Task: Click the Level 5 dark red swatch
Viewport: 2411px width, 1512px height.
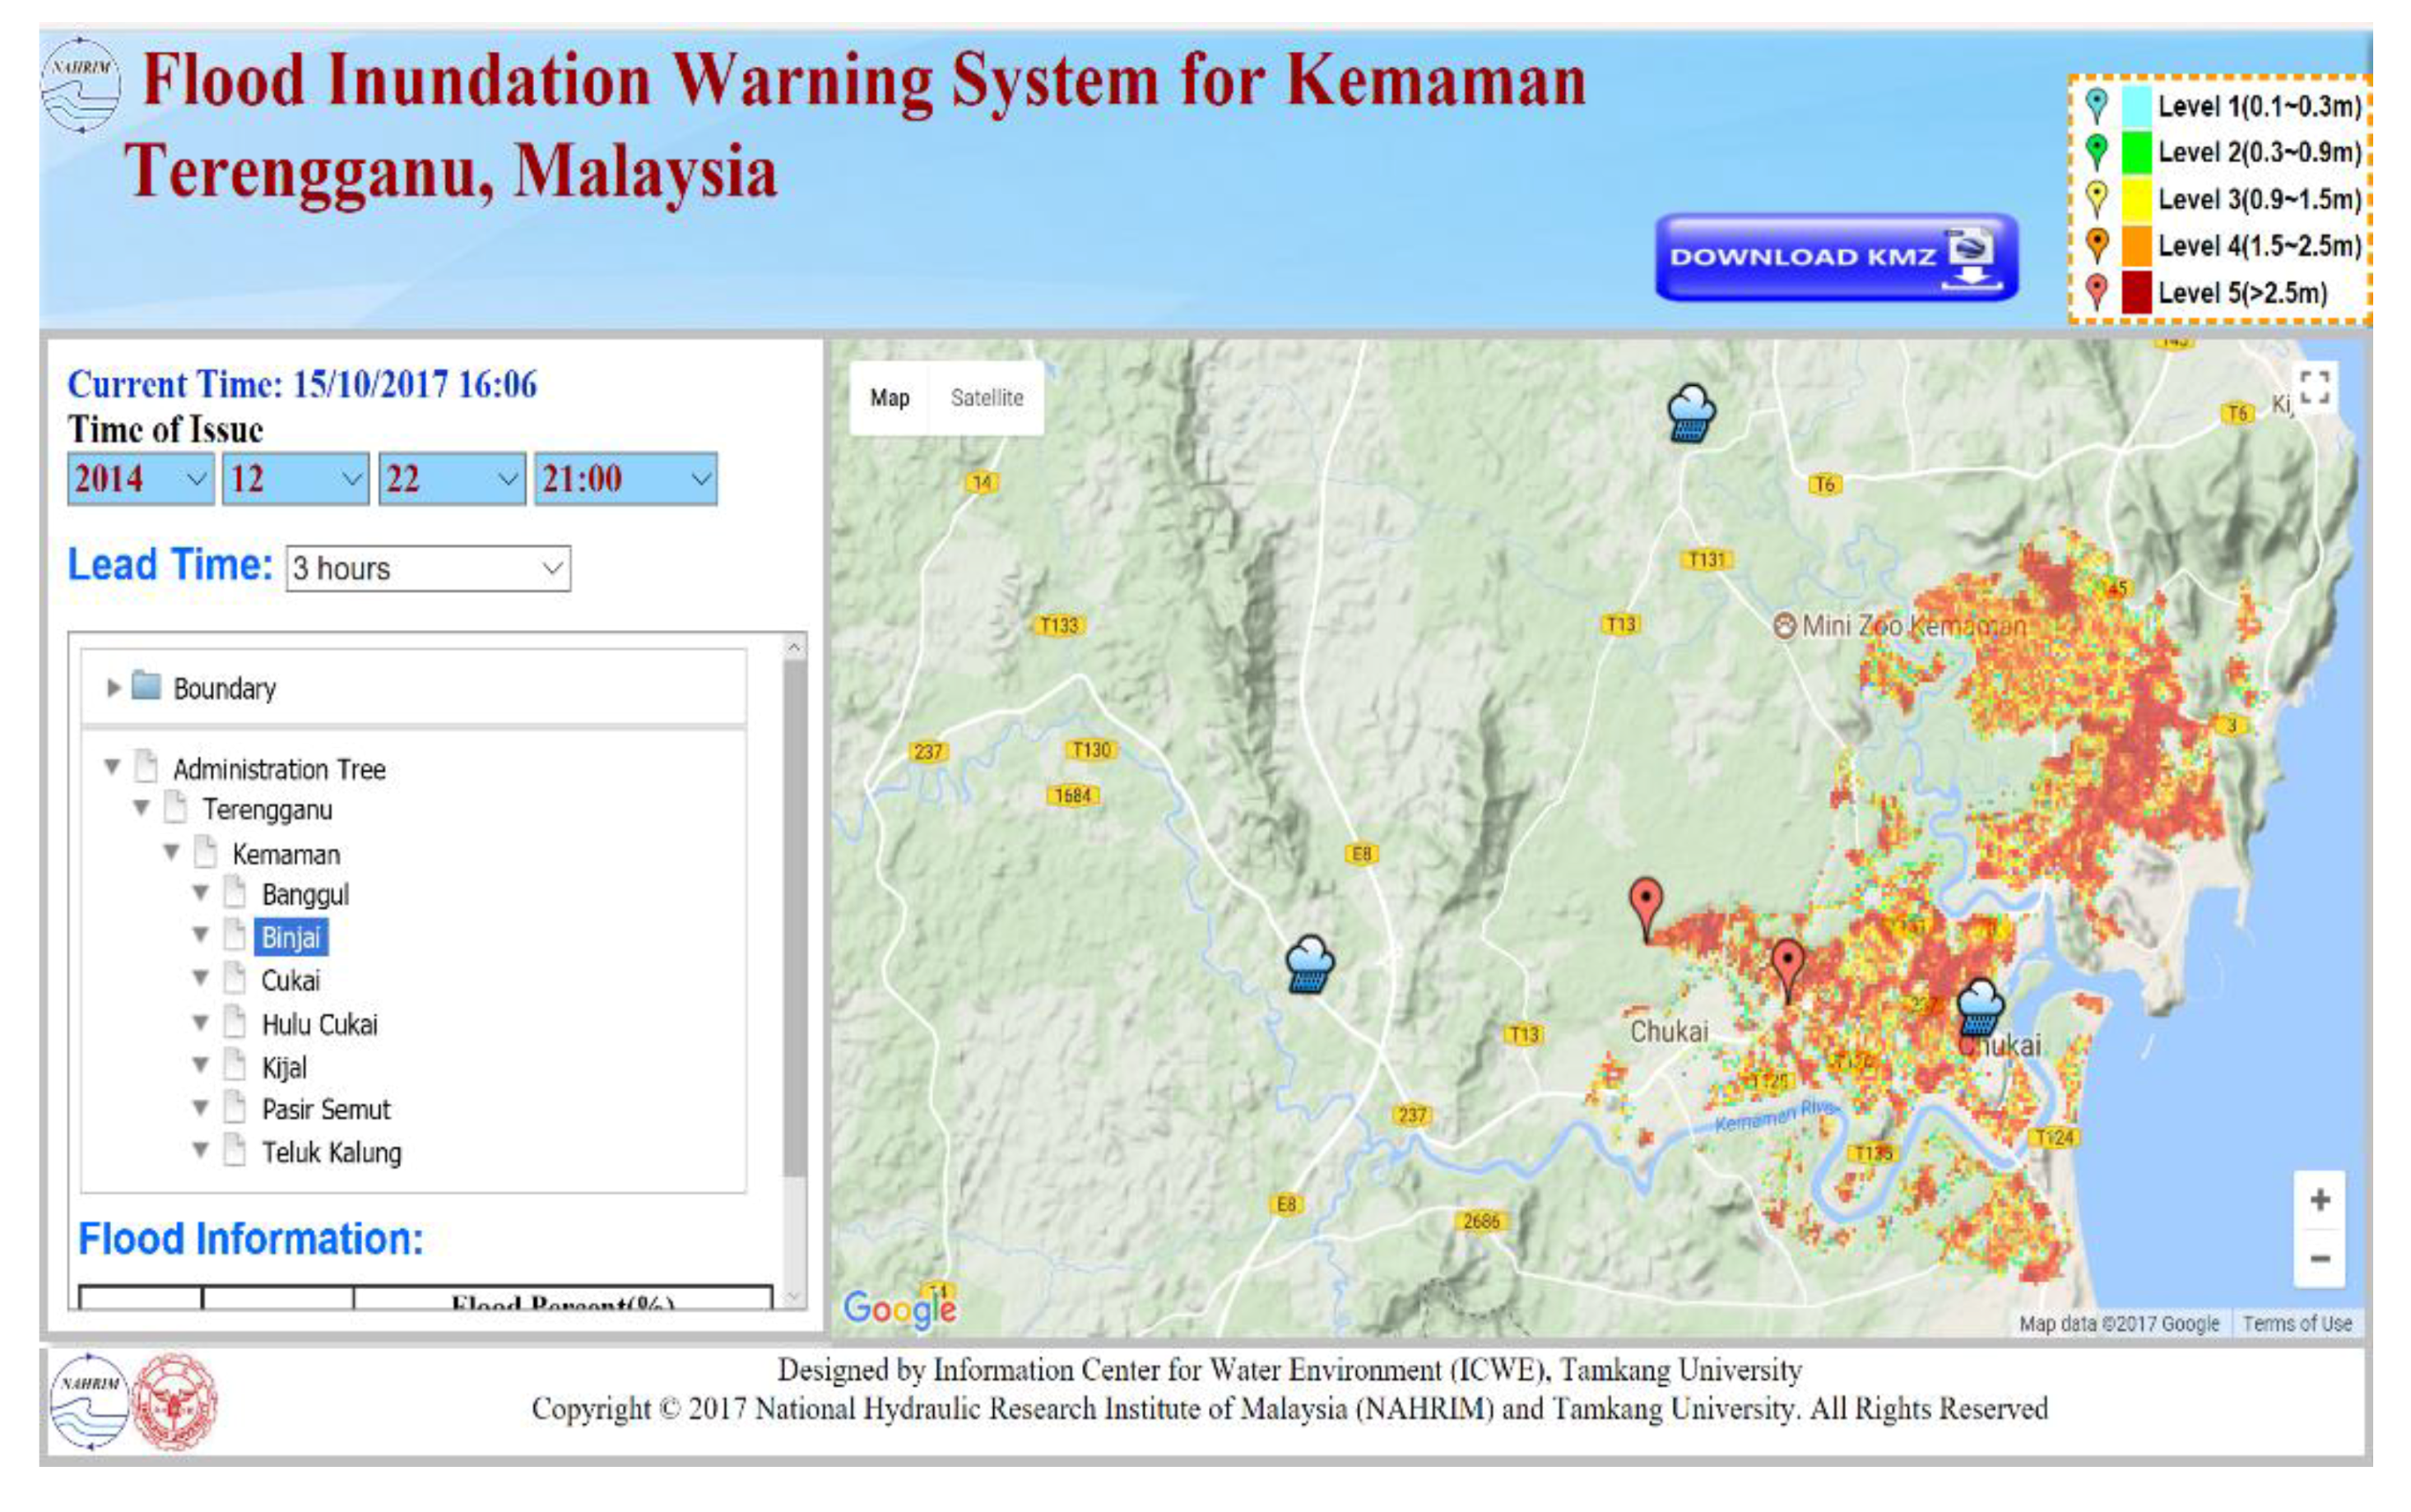Action: tap(2135, 293)
